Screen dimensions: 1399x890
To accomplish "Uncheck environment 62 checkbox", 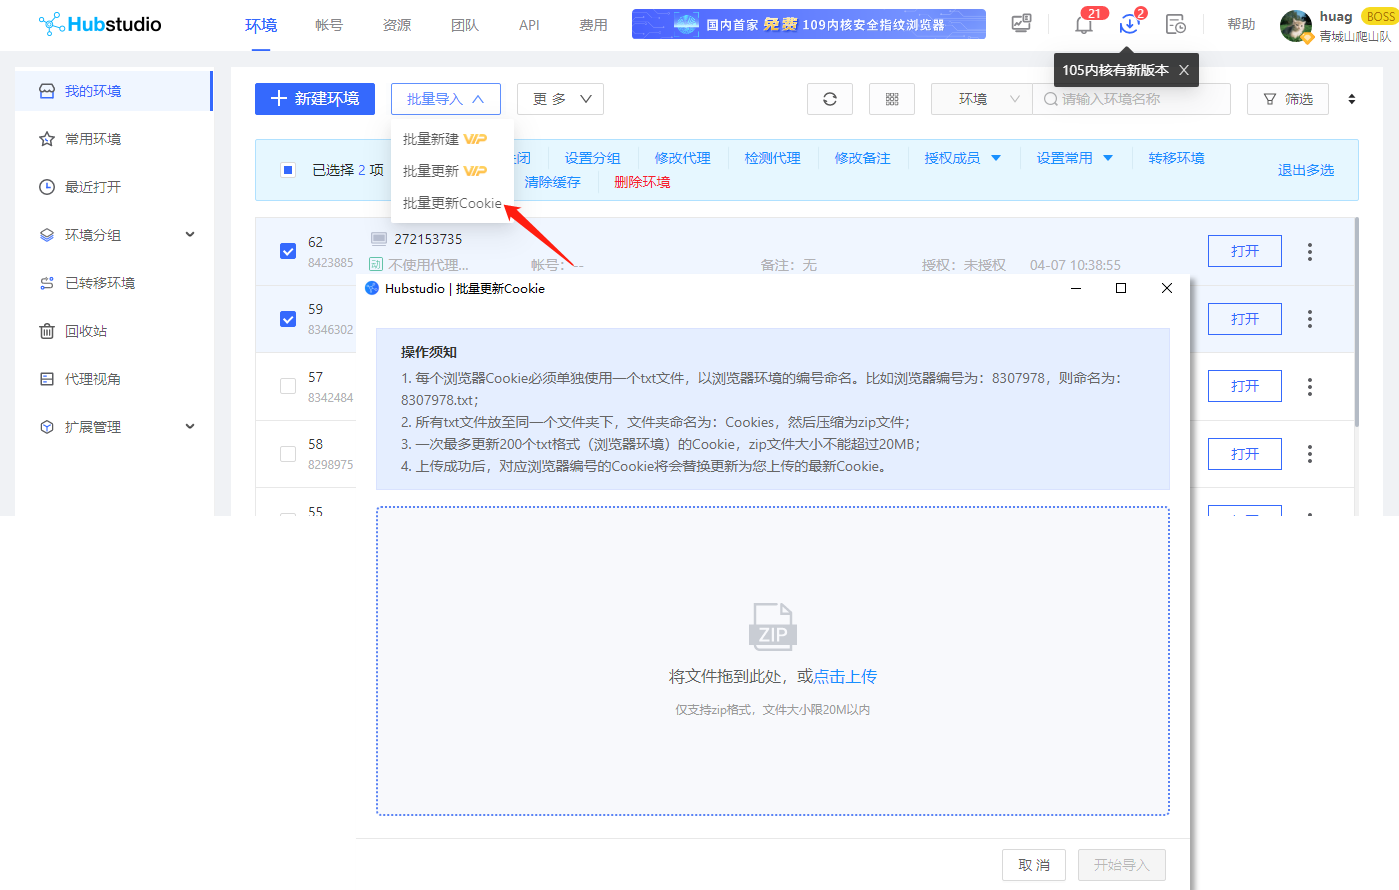I will [x=288, y=251].
